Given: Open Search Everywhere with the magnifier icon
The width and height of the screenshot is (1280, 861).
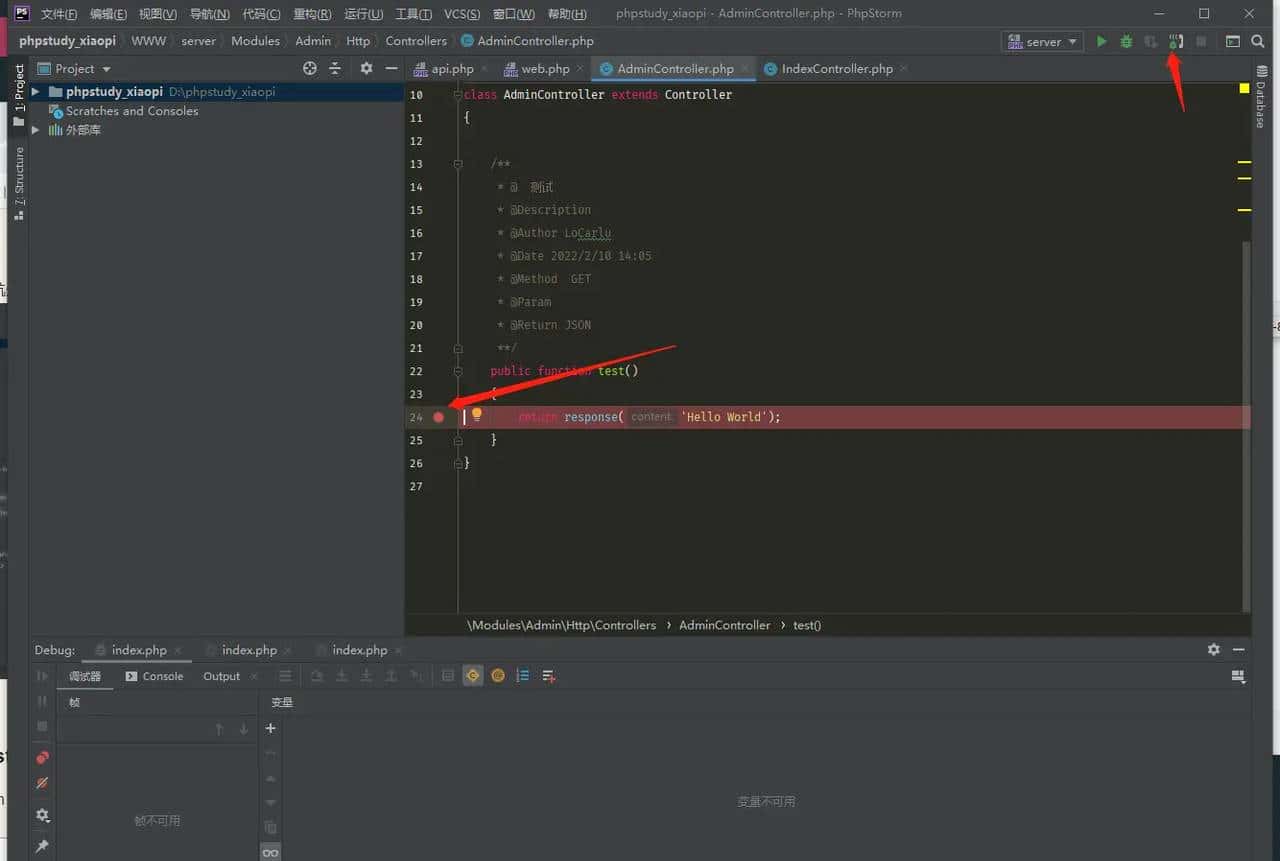Looking at the screenshot, I should tap(1258, 41).
